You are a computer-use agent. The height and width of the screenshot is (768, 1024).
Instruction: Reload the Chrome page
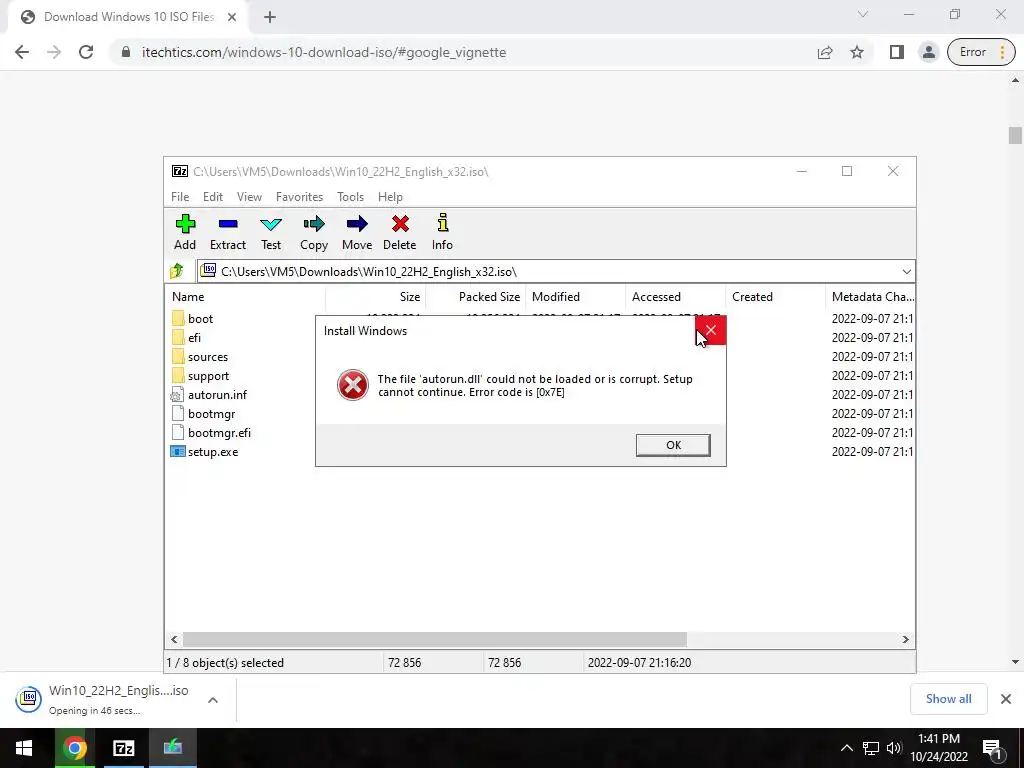point(86,52)
